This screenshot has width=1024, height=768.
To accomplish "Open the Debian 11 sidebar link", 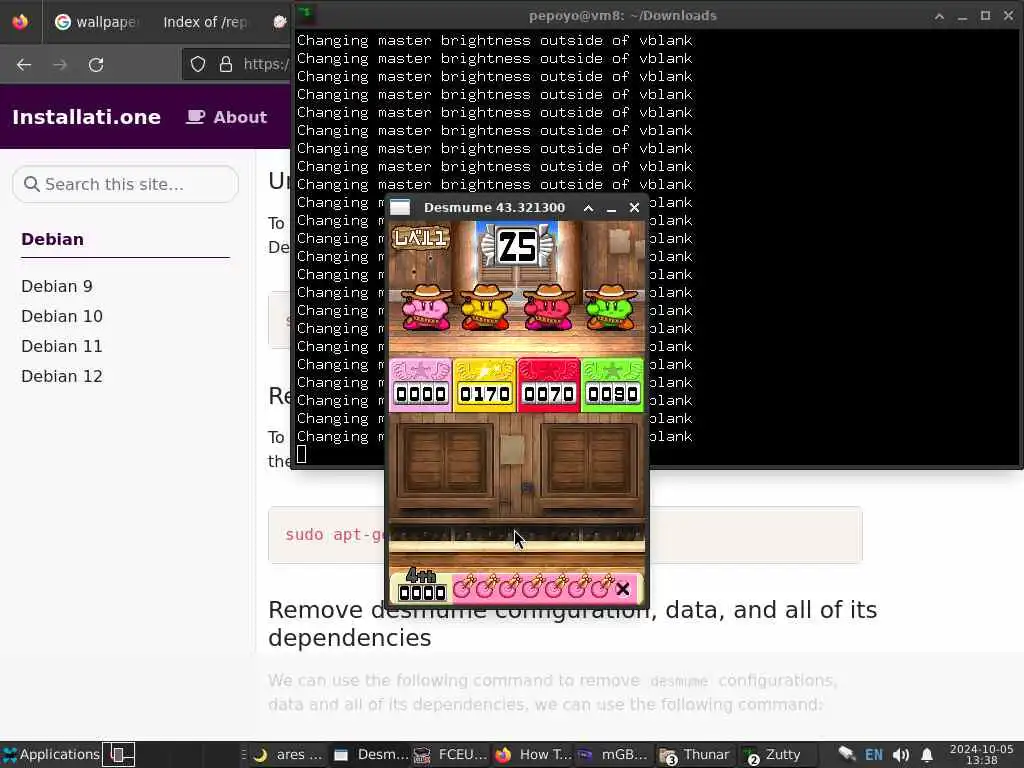I will click(x=62, y=346).
